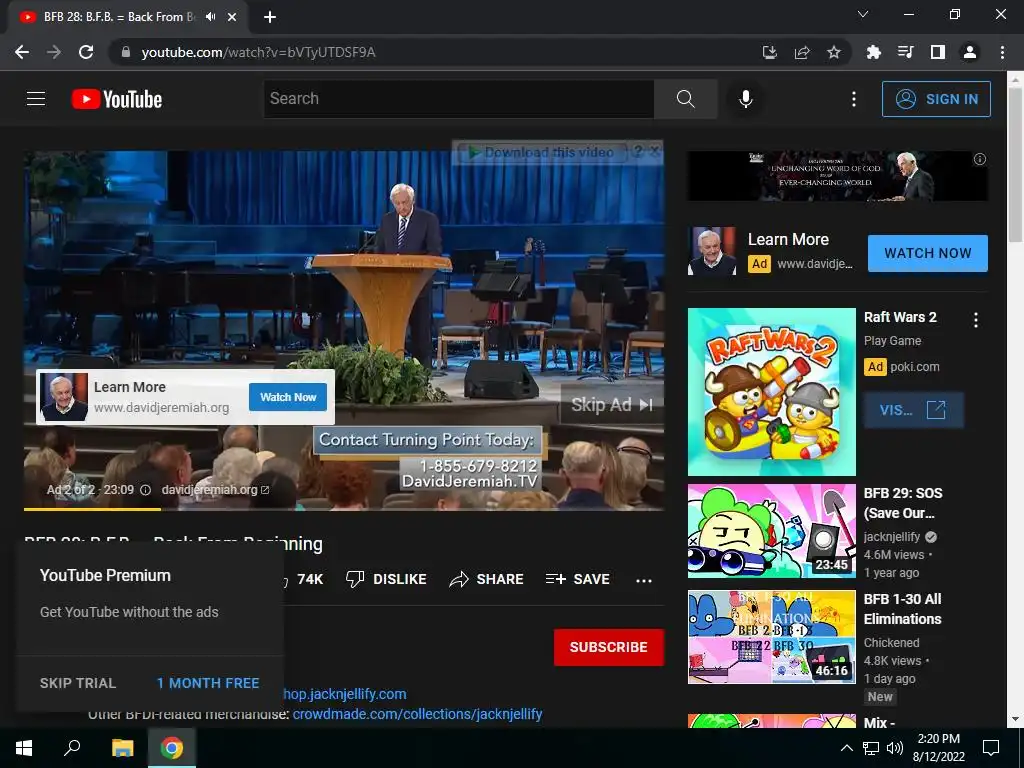Viewport: 1024px width, 768px height.
Task: Click ad info icon next to 23:09
Action: point(146,490)
